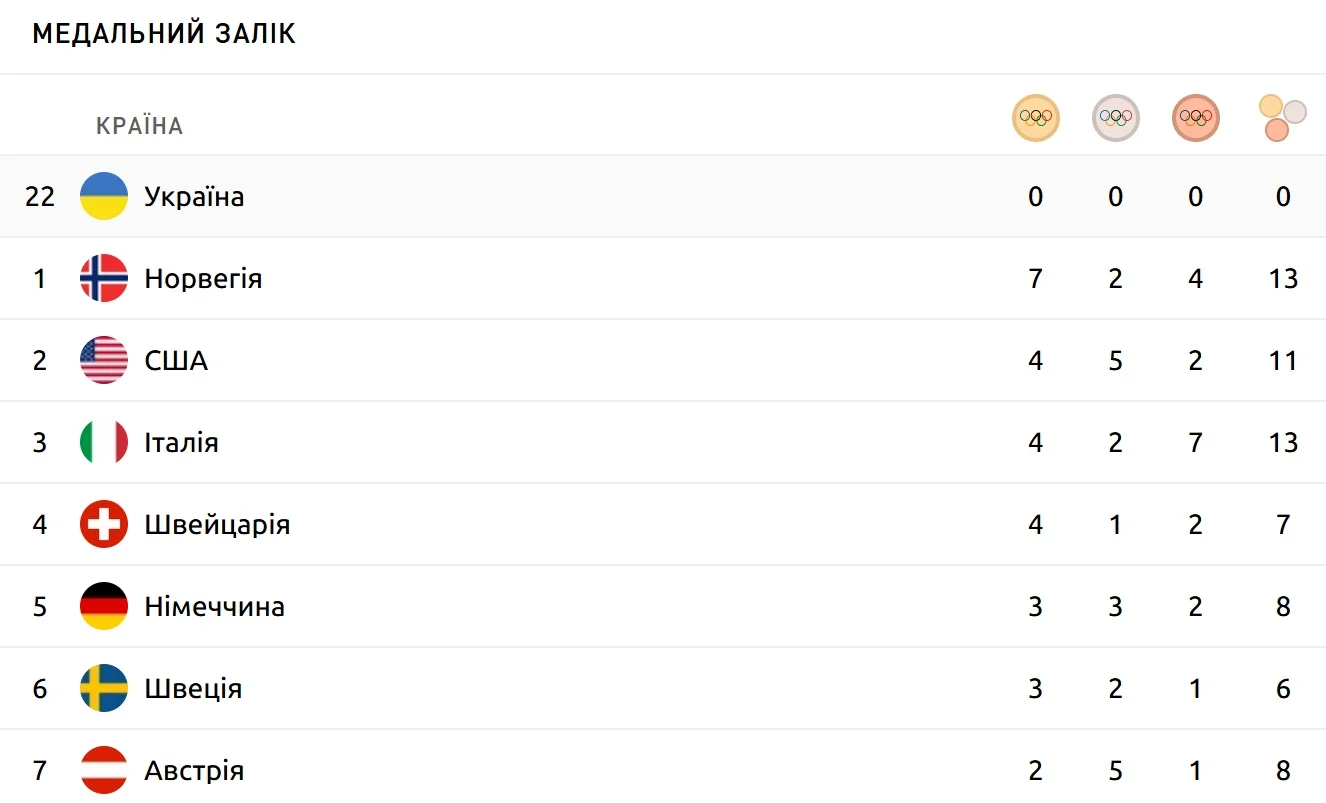Click the silver medal column icon
This screenshot has height=803, width=1326.
pos(1115,118)
